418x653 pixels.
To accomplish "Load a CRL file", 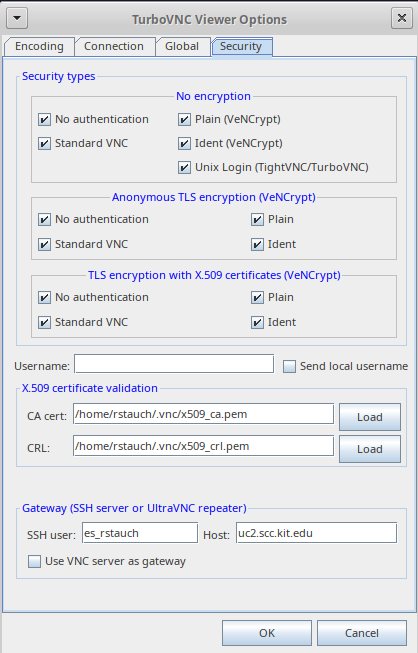I will coord(370,449).
